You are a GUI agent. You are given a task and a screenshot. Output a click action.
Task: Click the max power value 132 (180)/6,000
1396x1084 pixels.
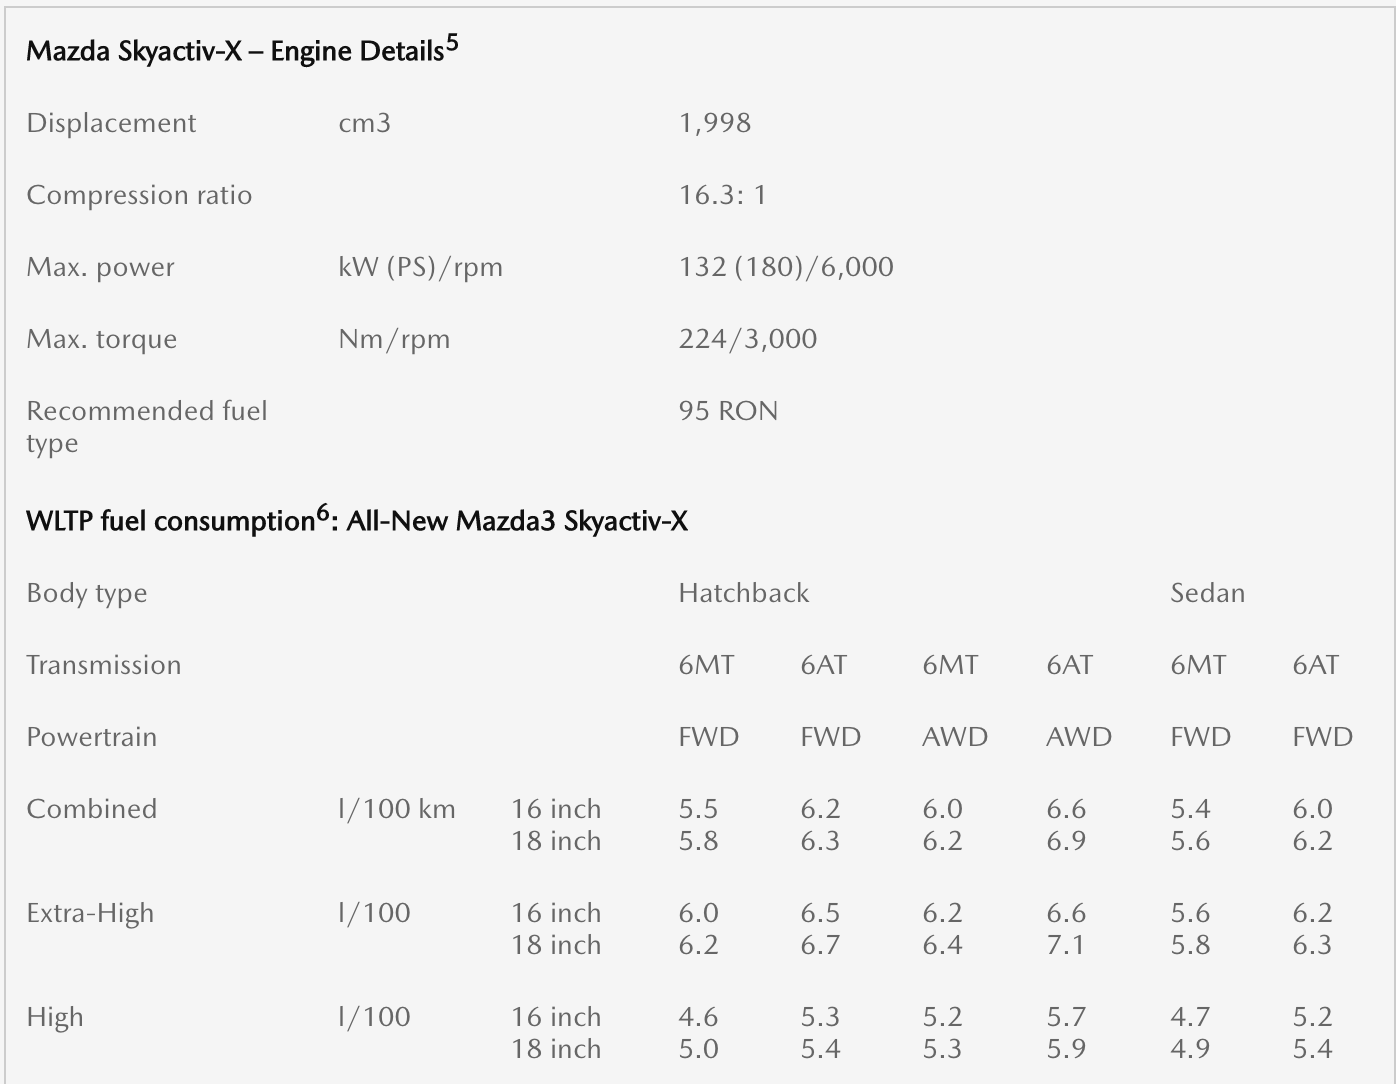(786, 267)
